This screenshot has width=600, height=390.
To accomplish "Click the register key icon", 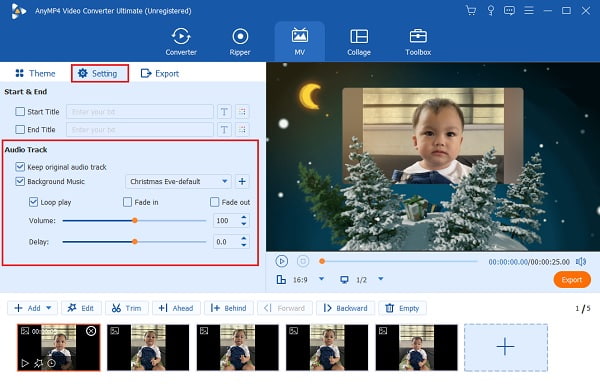I will [x=491, y=10].
